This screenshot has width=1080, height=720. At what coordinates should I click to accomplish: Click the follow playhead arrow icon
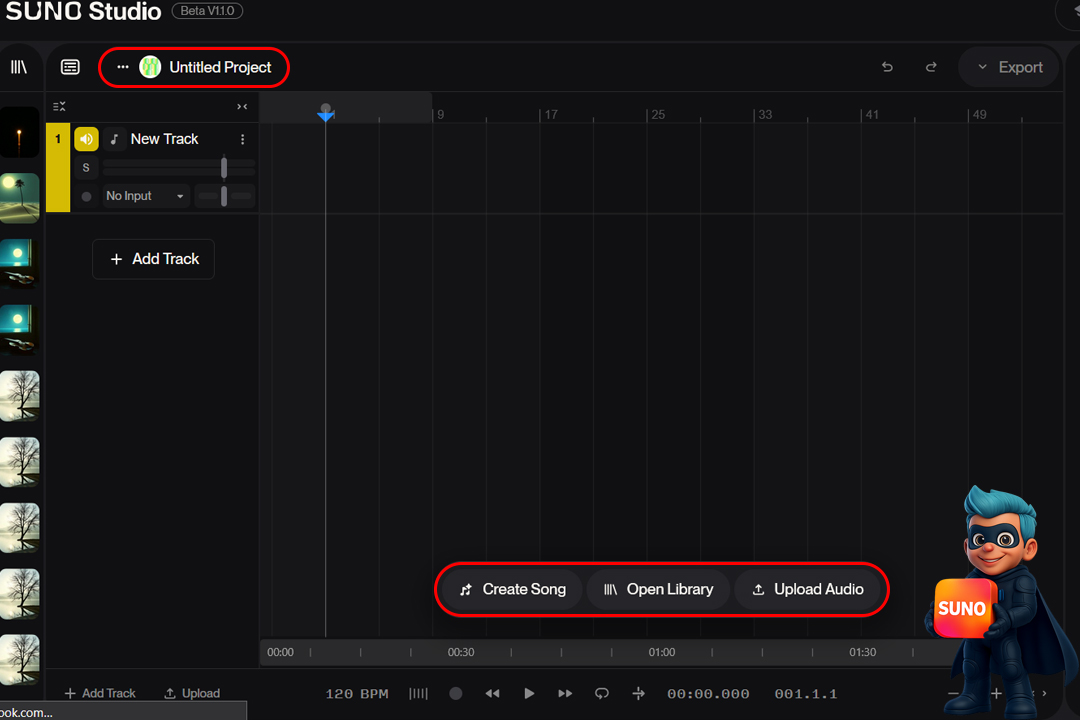(x=638, y=693)
